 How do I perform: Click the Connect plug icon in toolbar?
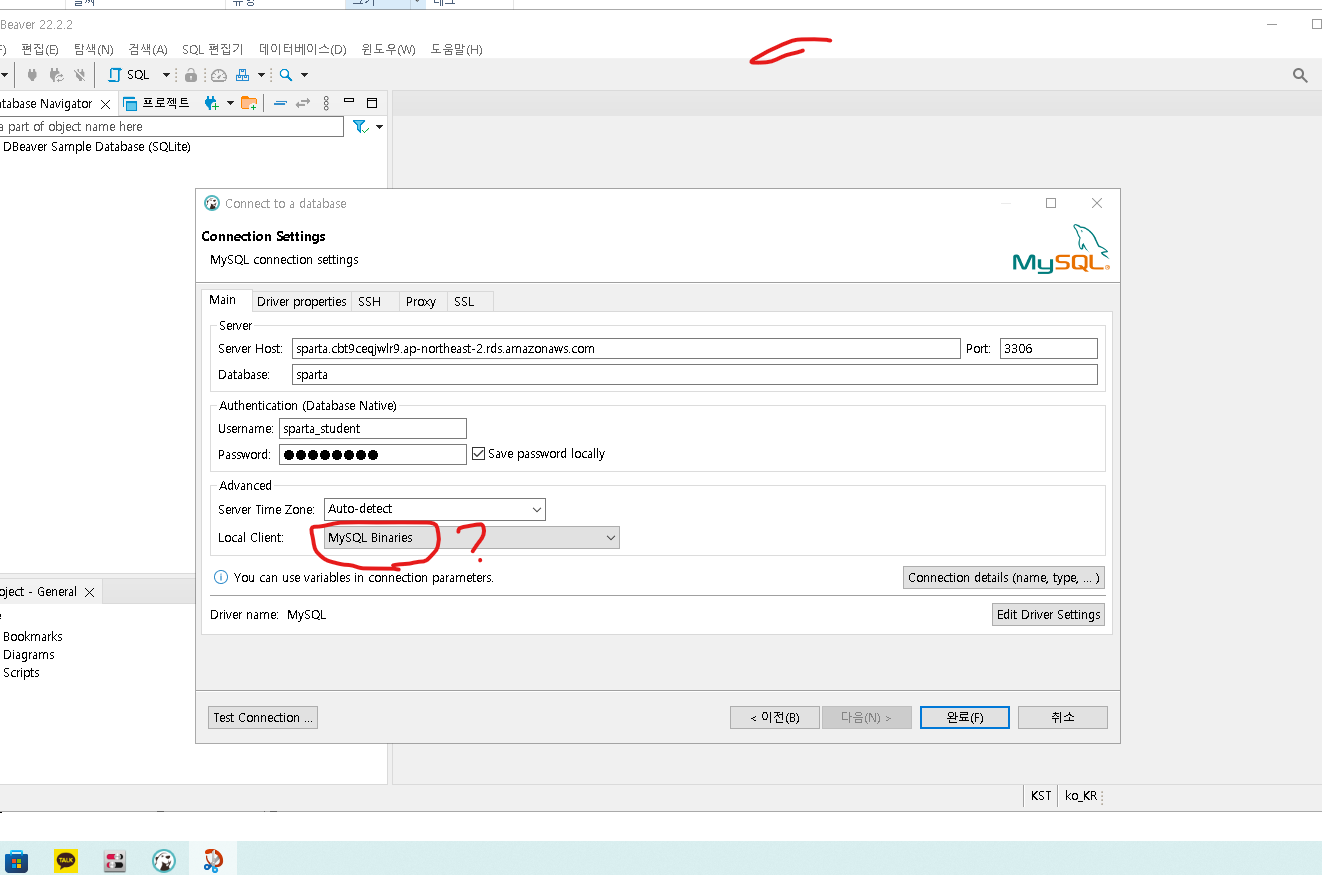pos(32,75)
